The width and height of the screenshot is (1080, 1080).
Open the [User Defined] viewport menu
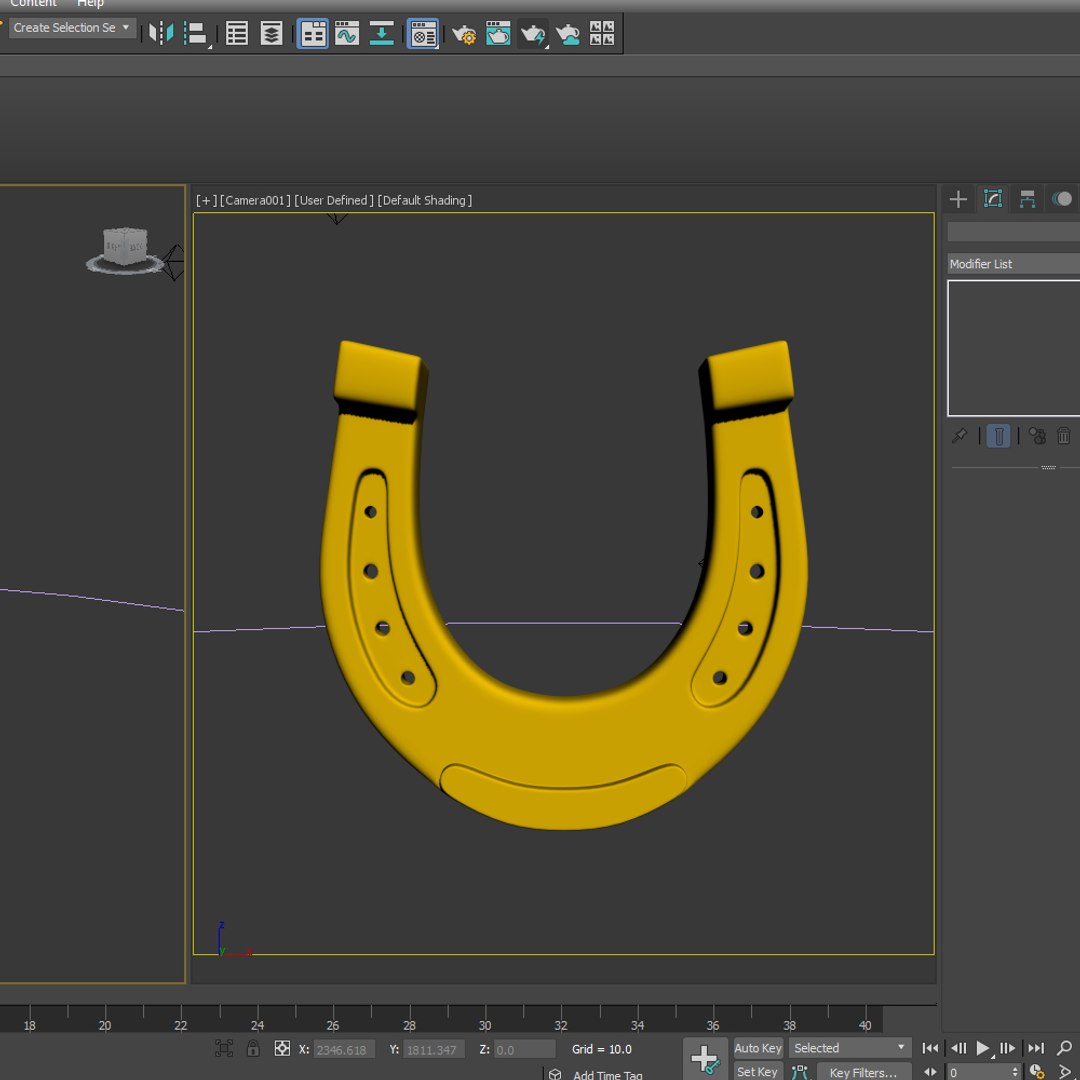pyautogui.click(x=334, y=200)
